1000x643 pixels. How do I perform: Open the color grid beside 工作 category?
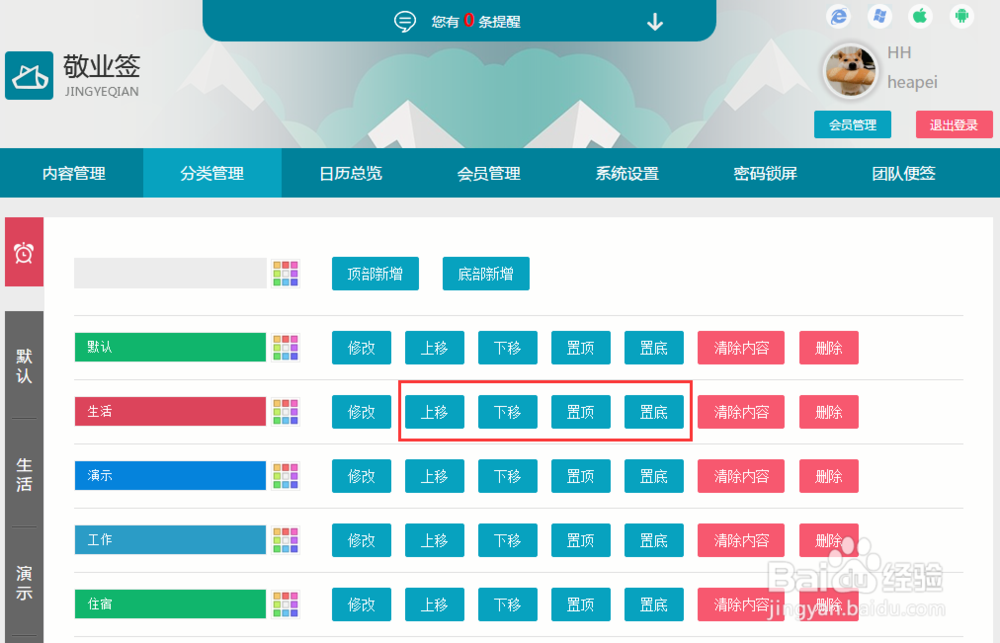tap(285, 540)
